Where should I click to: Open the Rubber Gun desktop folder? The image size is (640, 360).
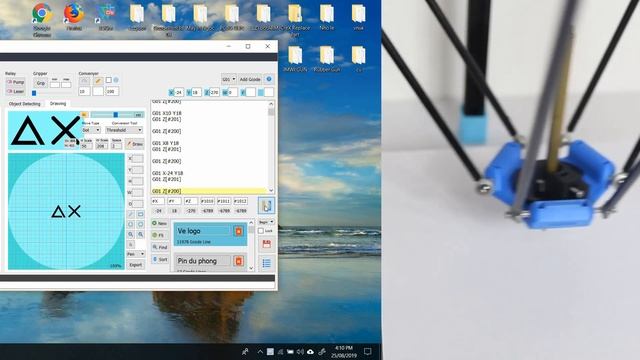point(327,58)
